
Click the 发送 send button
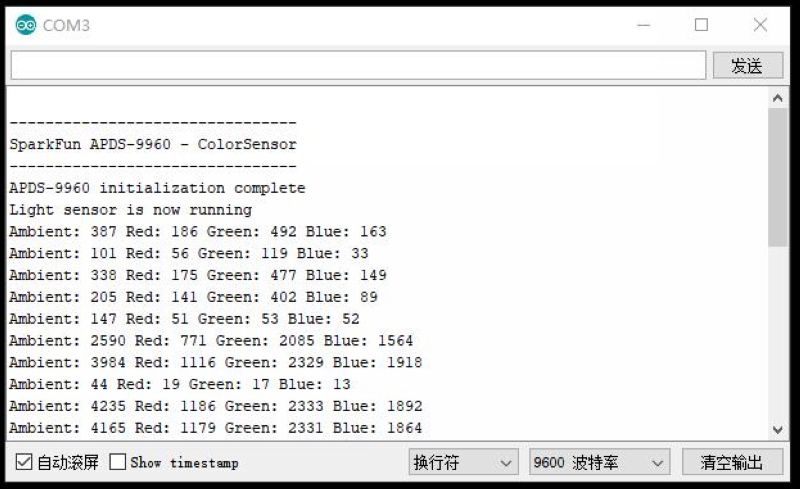coord(747,65)
